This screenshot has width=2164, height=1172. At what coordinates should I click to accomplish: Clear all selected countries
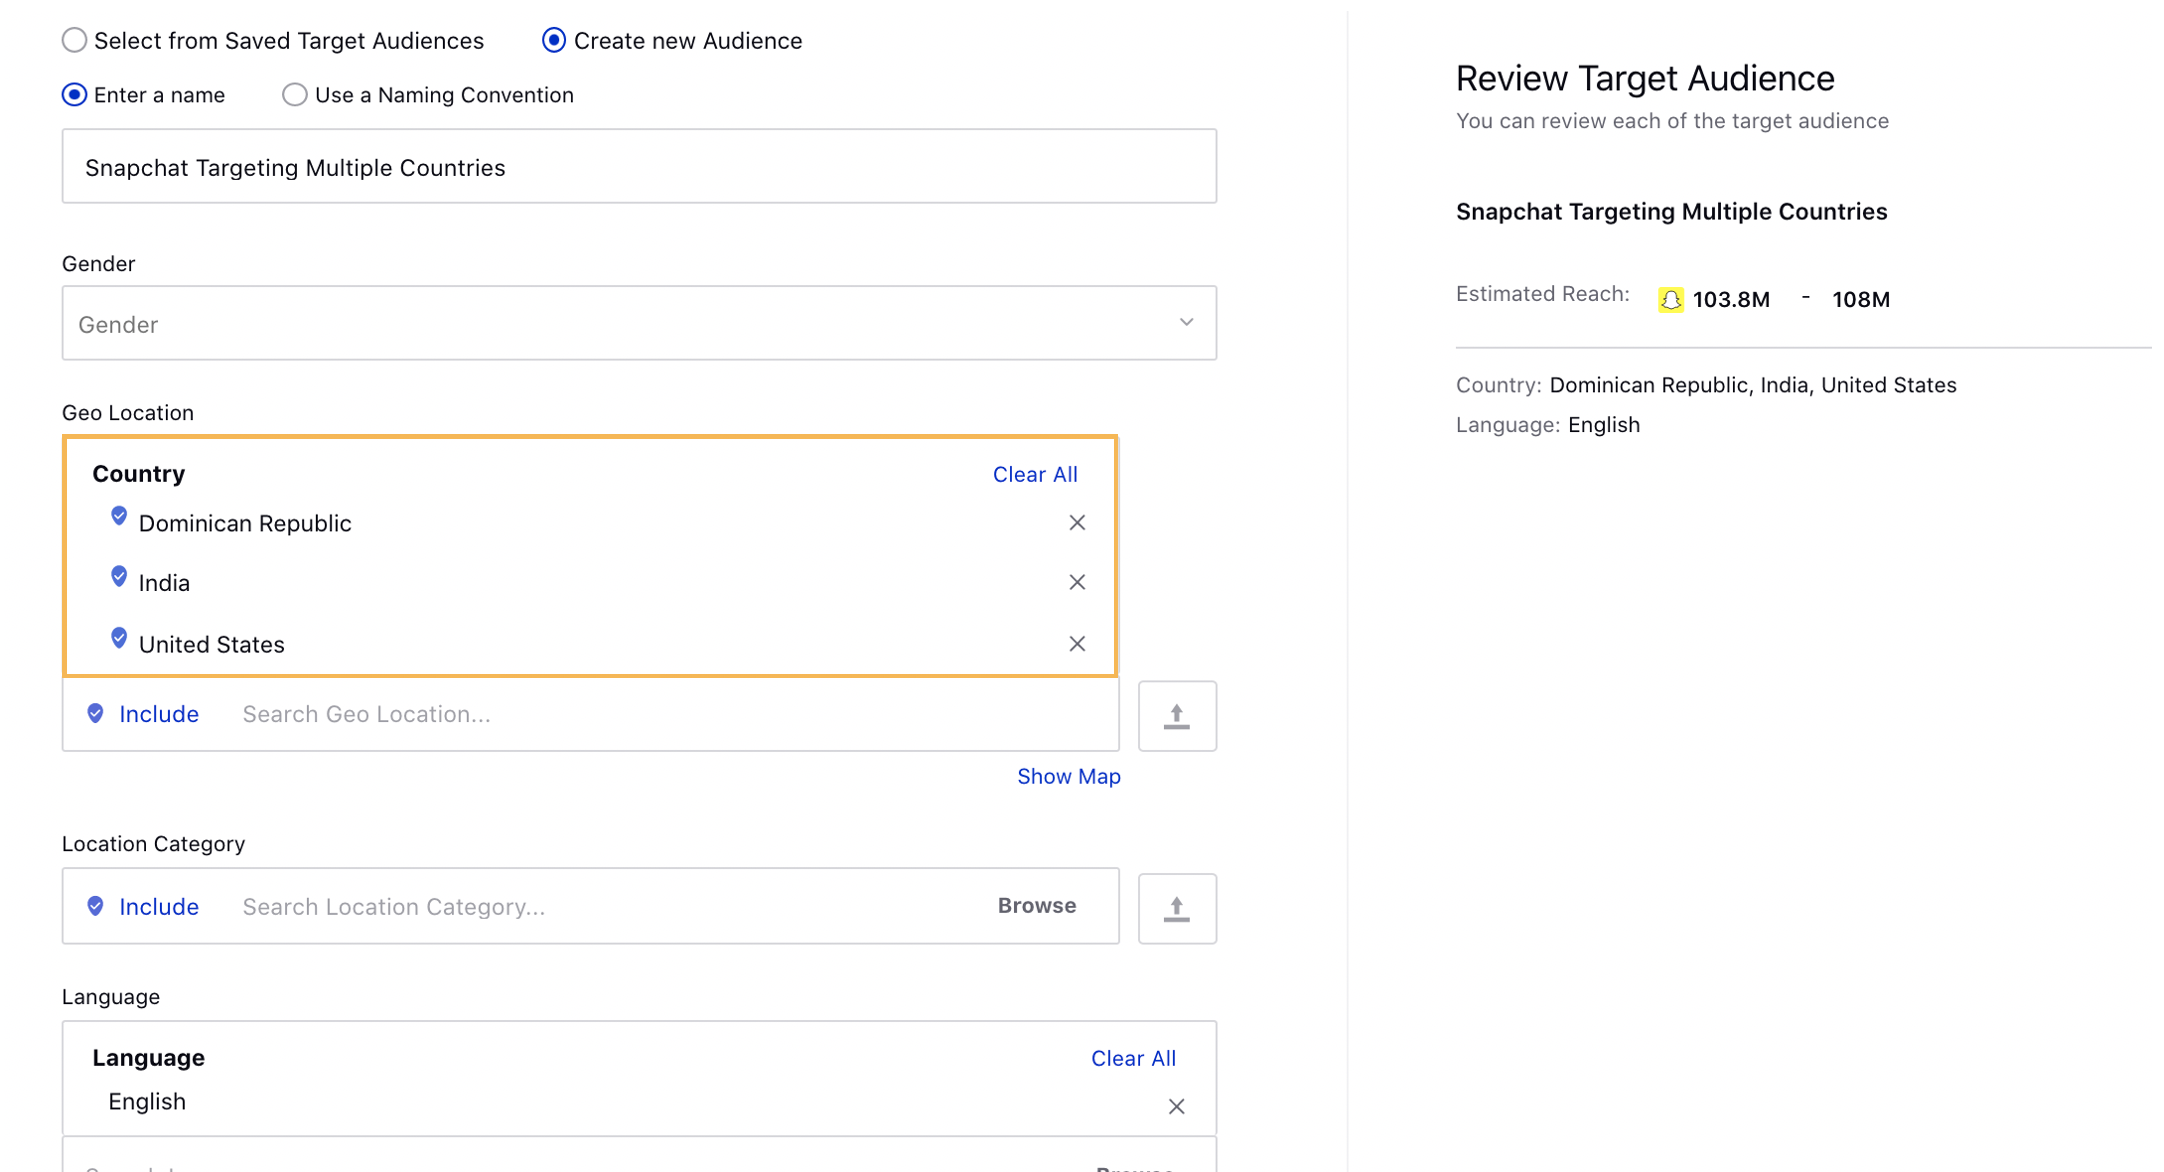tap(1035, 474)
